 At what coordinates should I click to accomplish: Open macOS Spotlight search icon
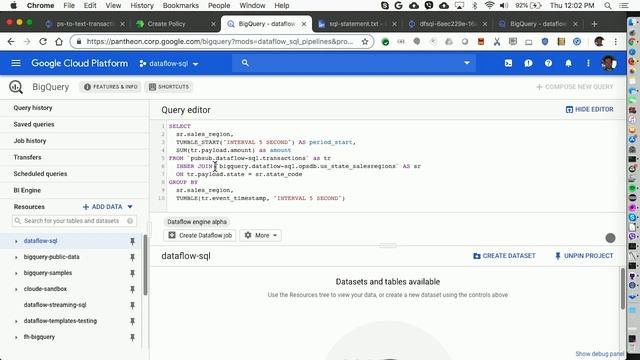608,6
